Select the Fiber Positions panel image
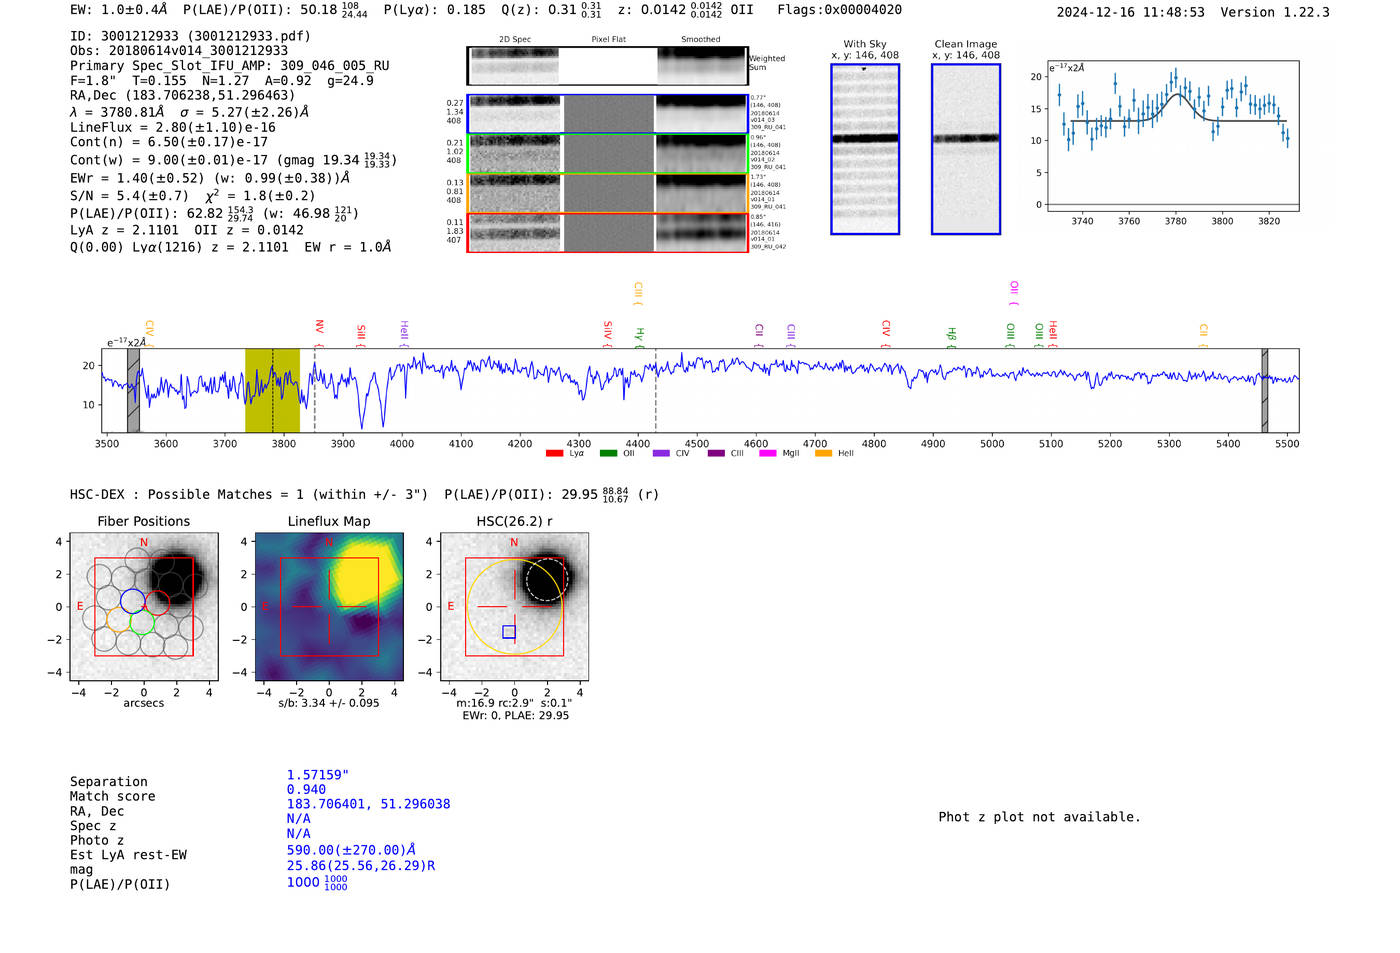The height and width of the screenshot is (953, 1400). pos(144,607)
